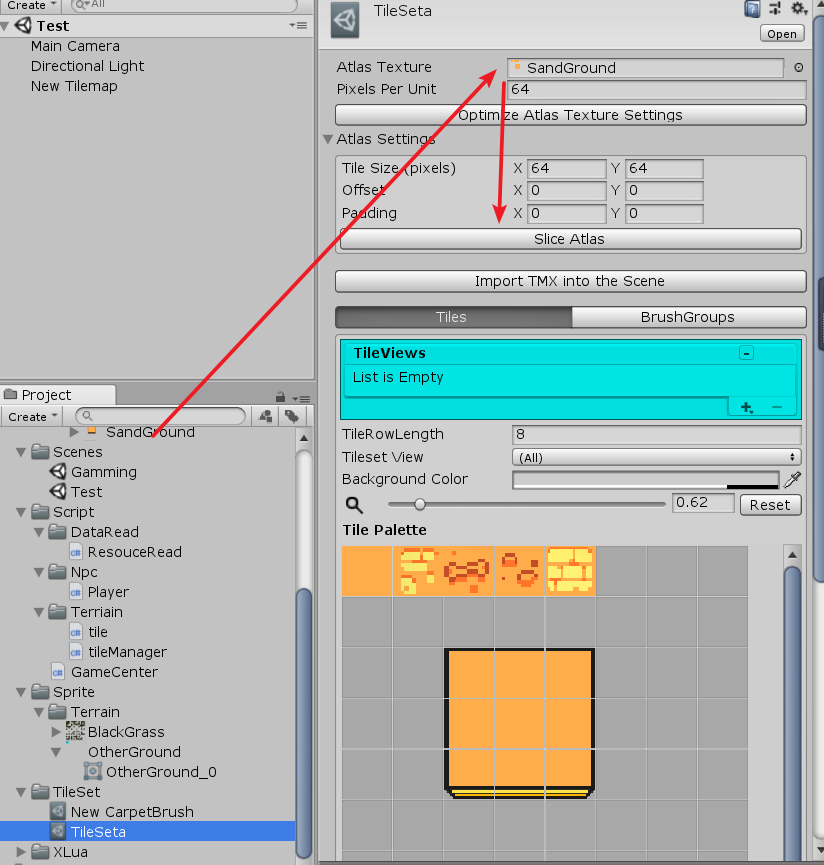The width and height of the screenshot is (824, 865).
Task: Click the Background Color swatch
Action: point(645,479)
